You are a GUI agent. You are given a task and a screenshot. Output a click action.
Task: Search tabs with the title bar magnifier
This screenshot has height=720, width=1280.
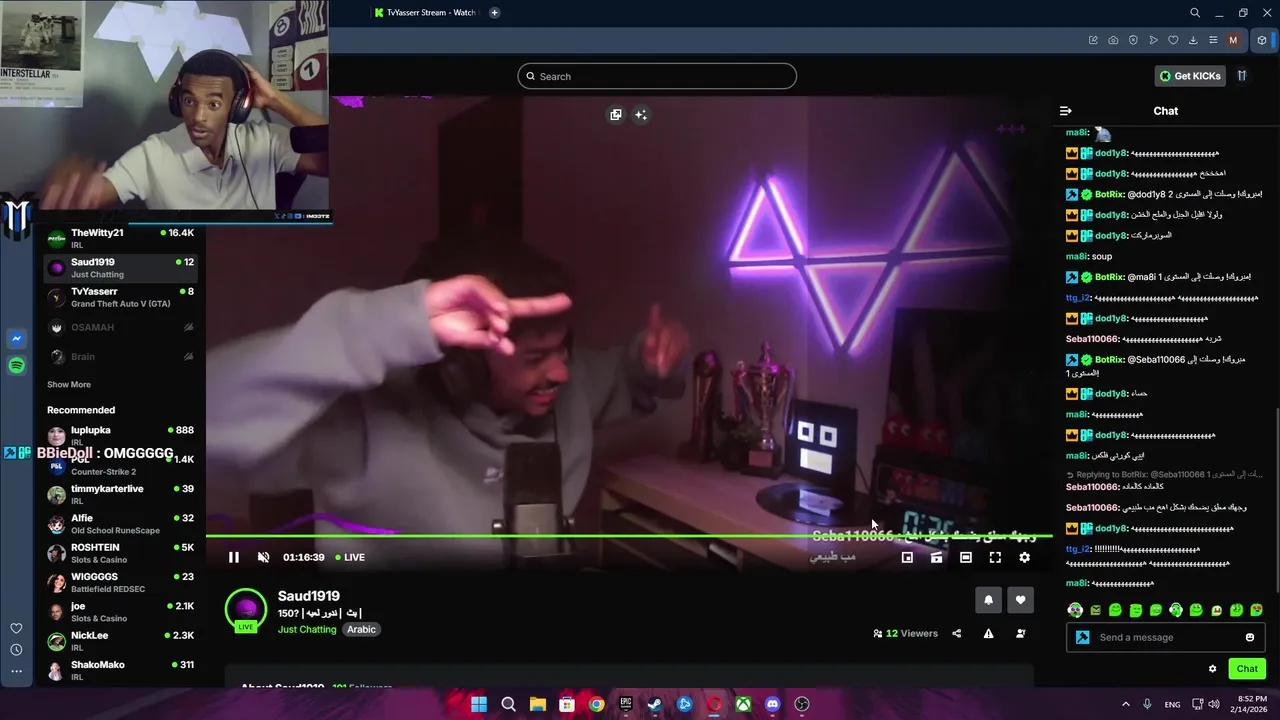pos(1195,13)
